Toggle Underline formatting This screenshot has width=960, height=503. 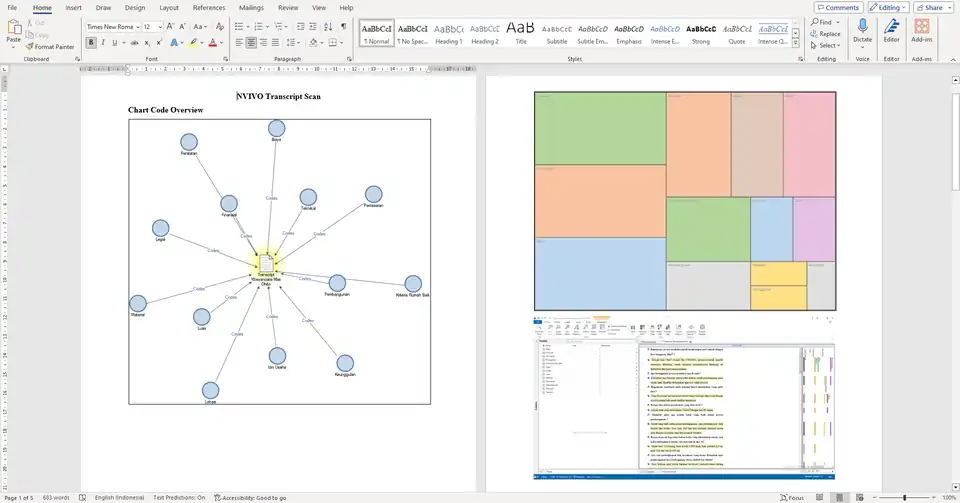pyautogui.click(x=114, y=43)
